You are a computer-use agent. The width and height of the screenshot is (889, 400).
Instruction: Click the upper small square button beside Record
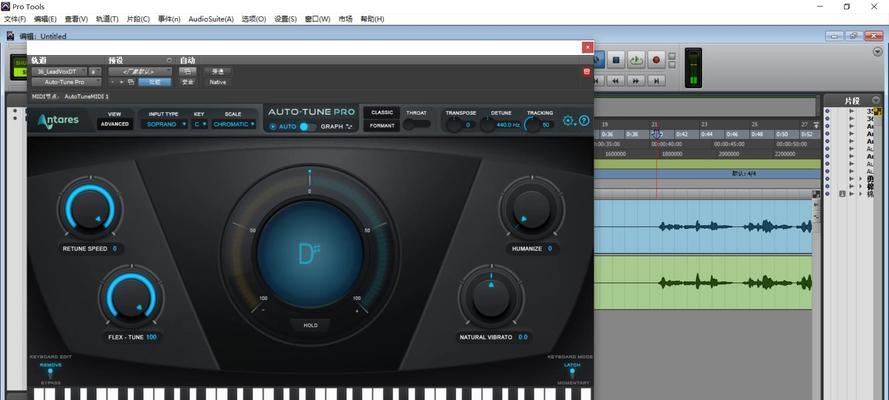(x=672, y=56)
